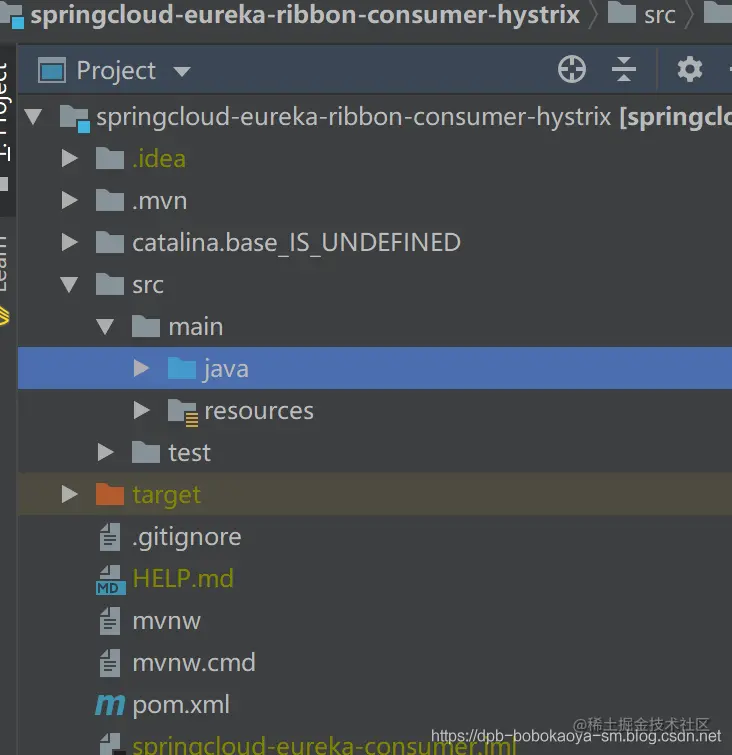This screenshot has height=755, width=732.
Task: Select the resources folder label
Action: pyautogui.click(x=259, y=411)
